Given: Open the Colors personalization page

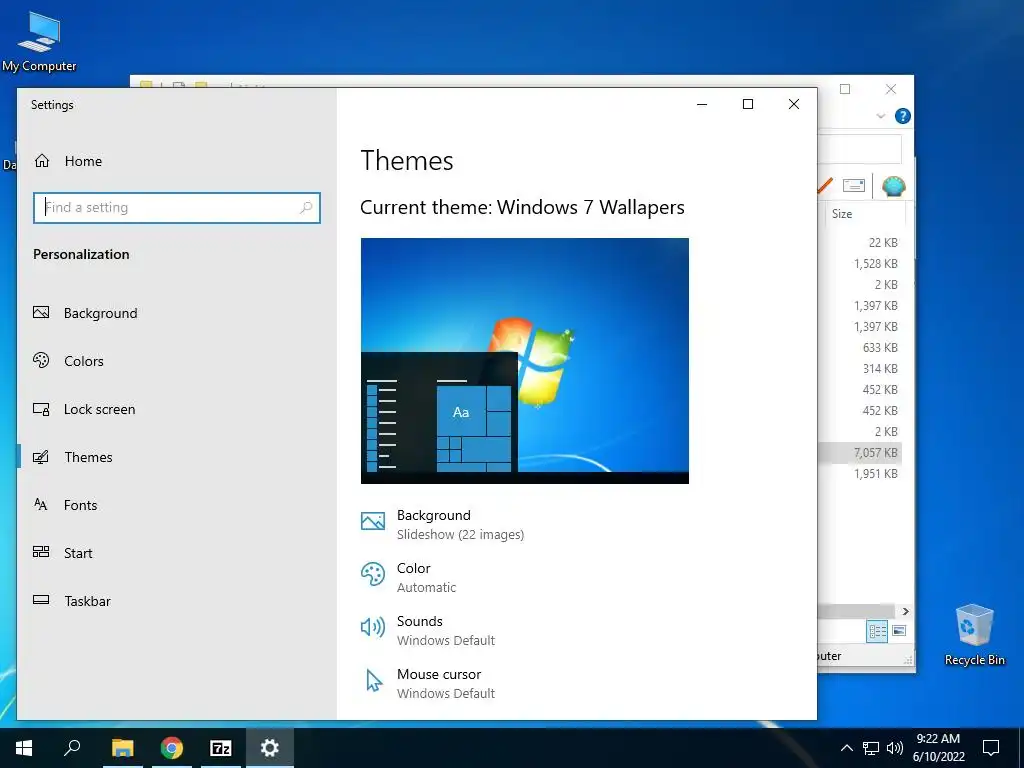Looking at the screenshot, I should 68,360.
